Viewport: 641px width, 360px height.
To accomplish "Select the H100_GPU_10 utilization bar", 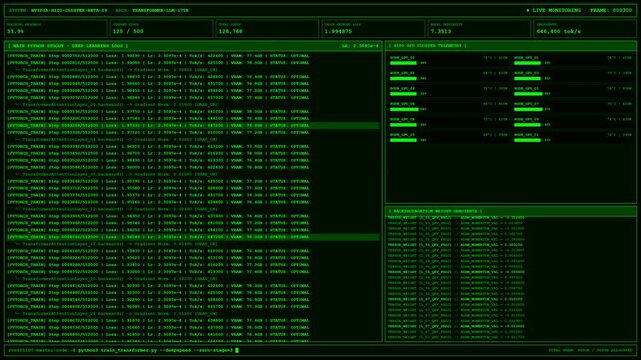I will pos(403,140).
